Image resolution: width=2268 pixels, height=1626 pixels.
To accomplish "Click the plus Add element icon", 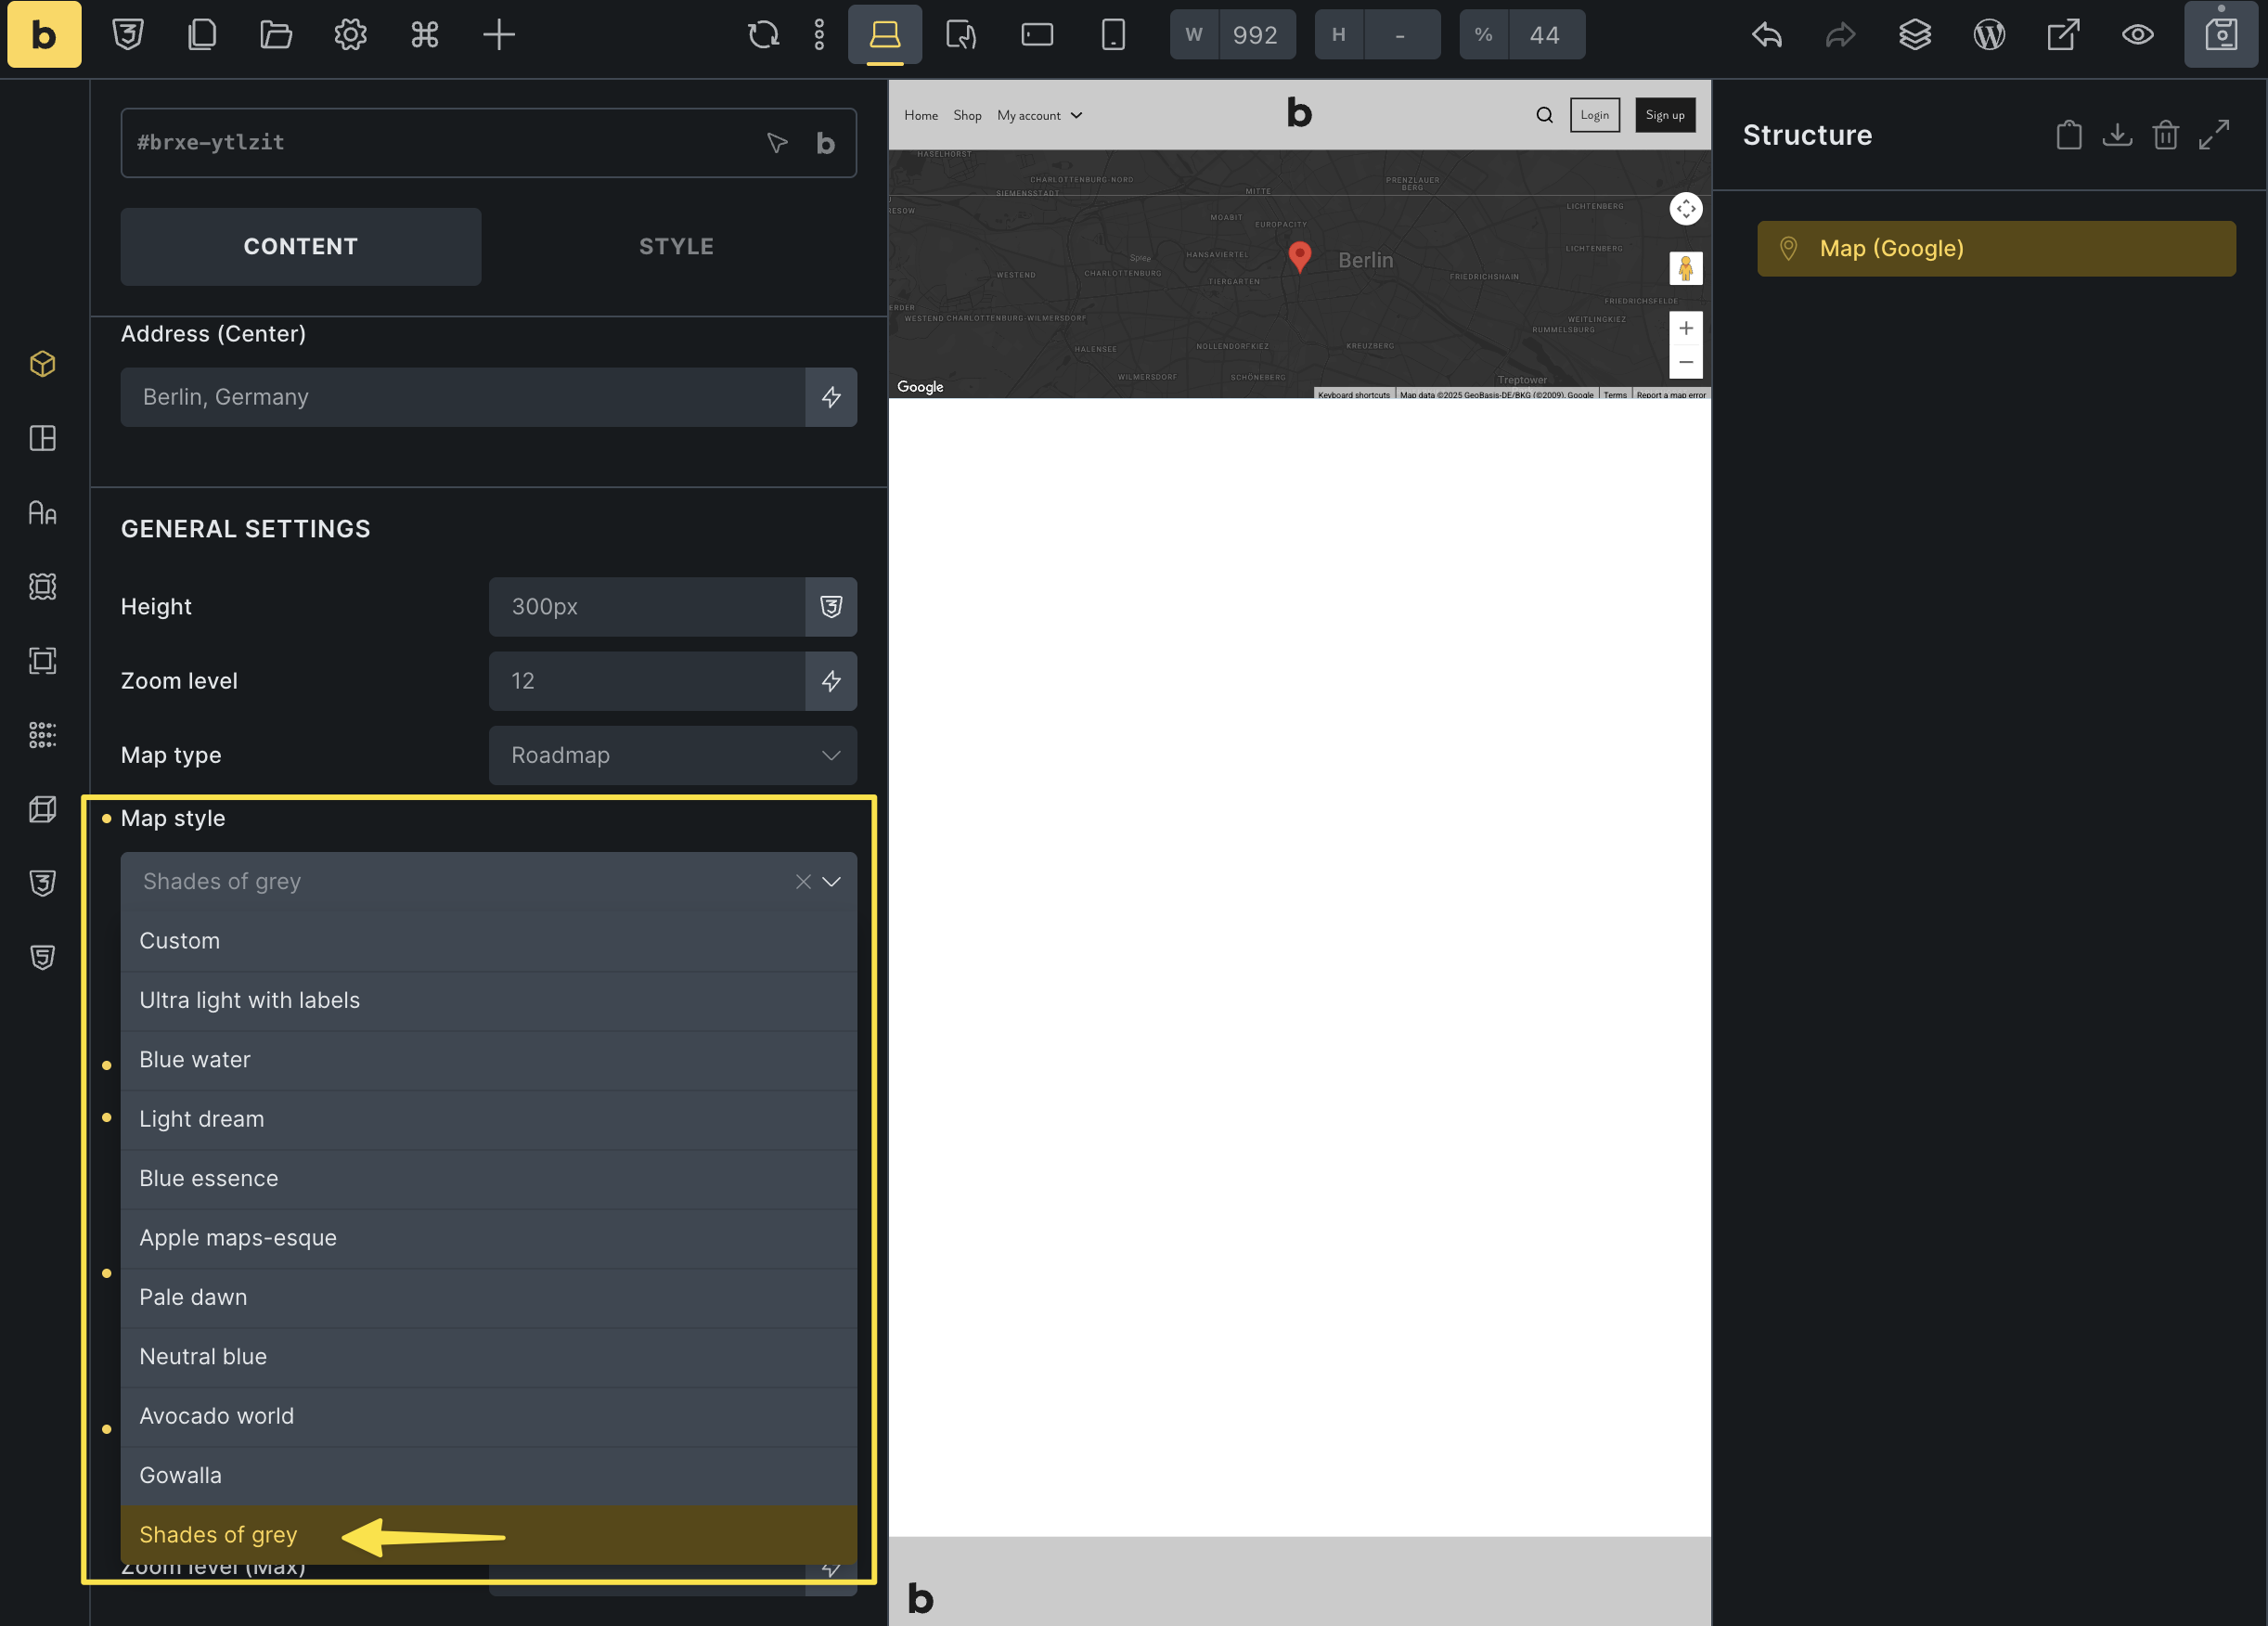I will 499,35.
